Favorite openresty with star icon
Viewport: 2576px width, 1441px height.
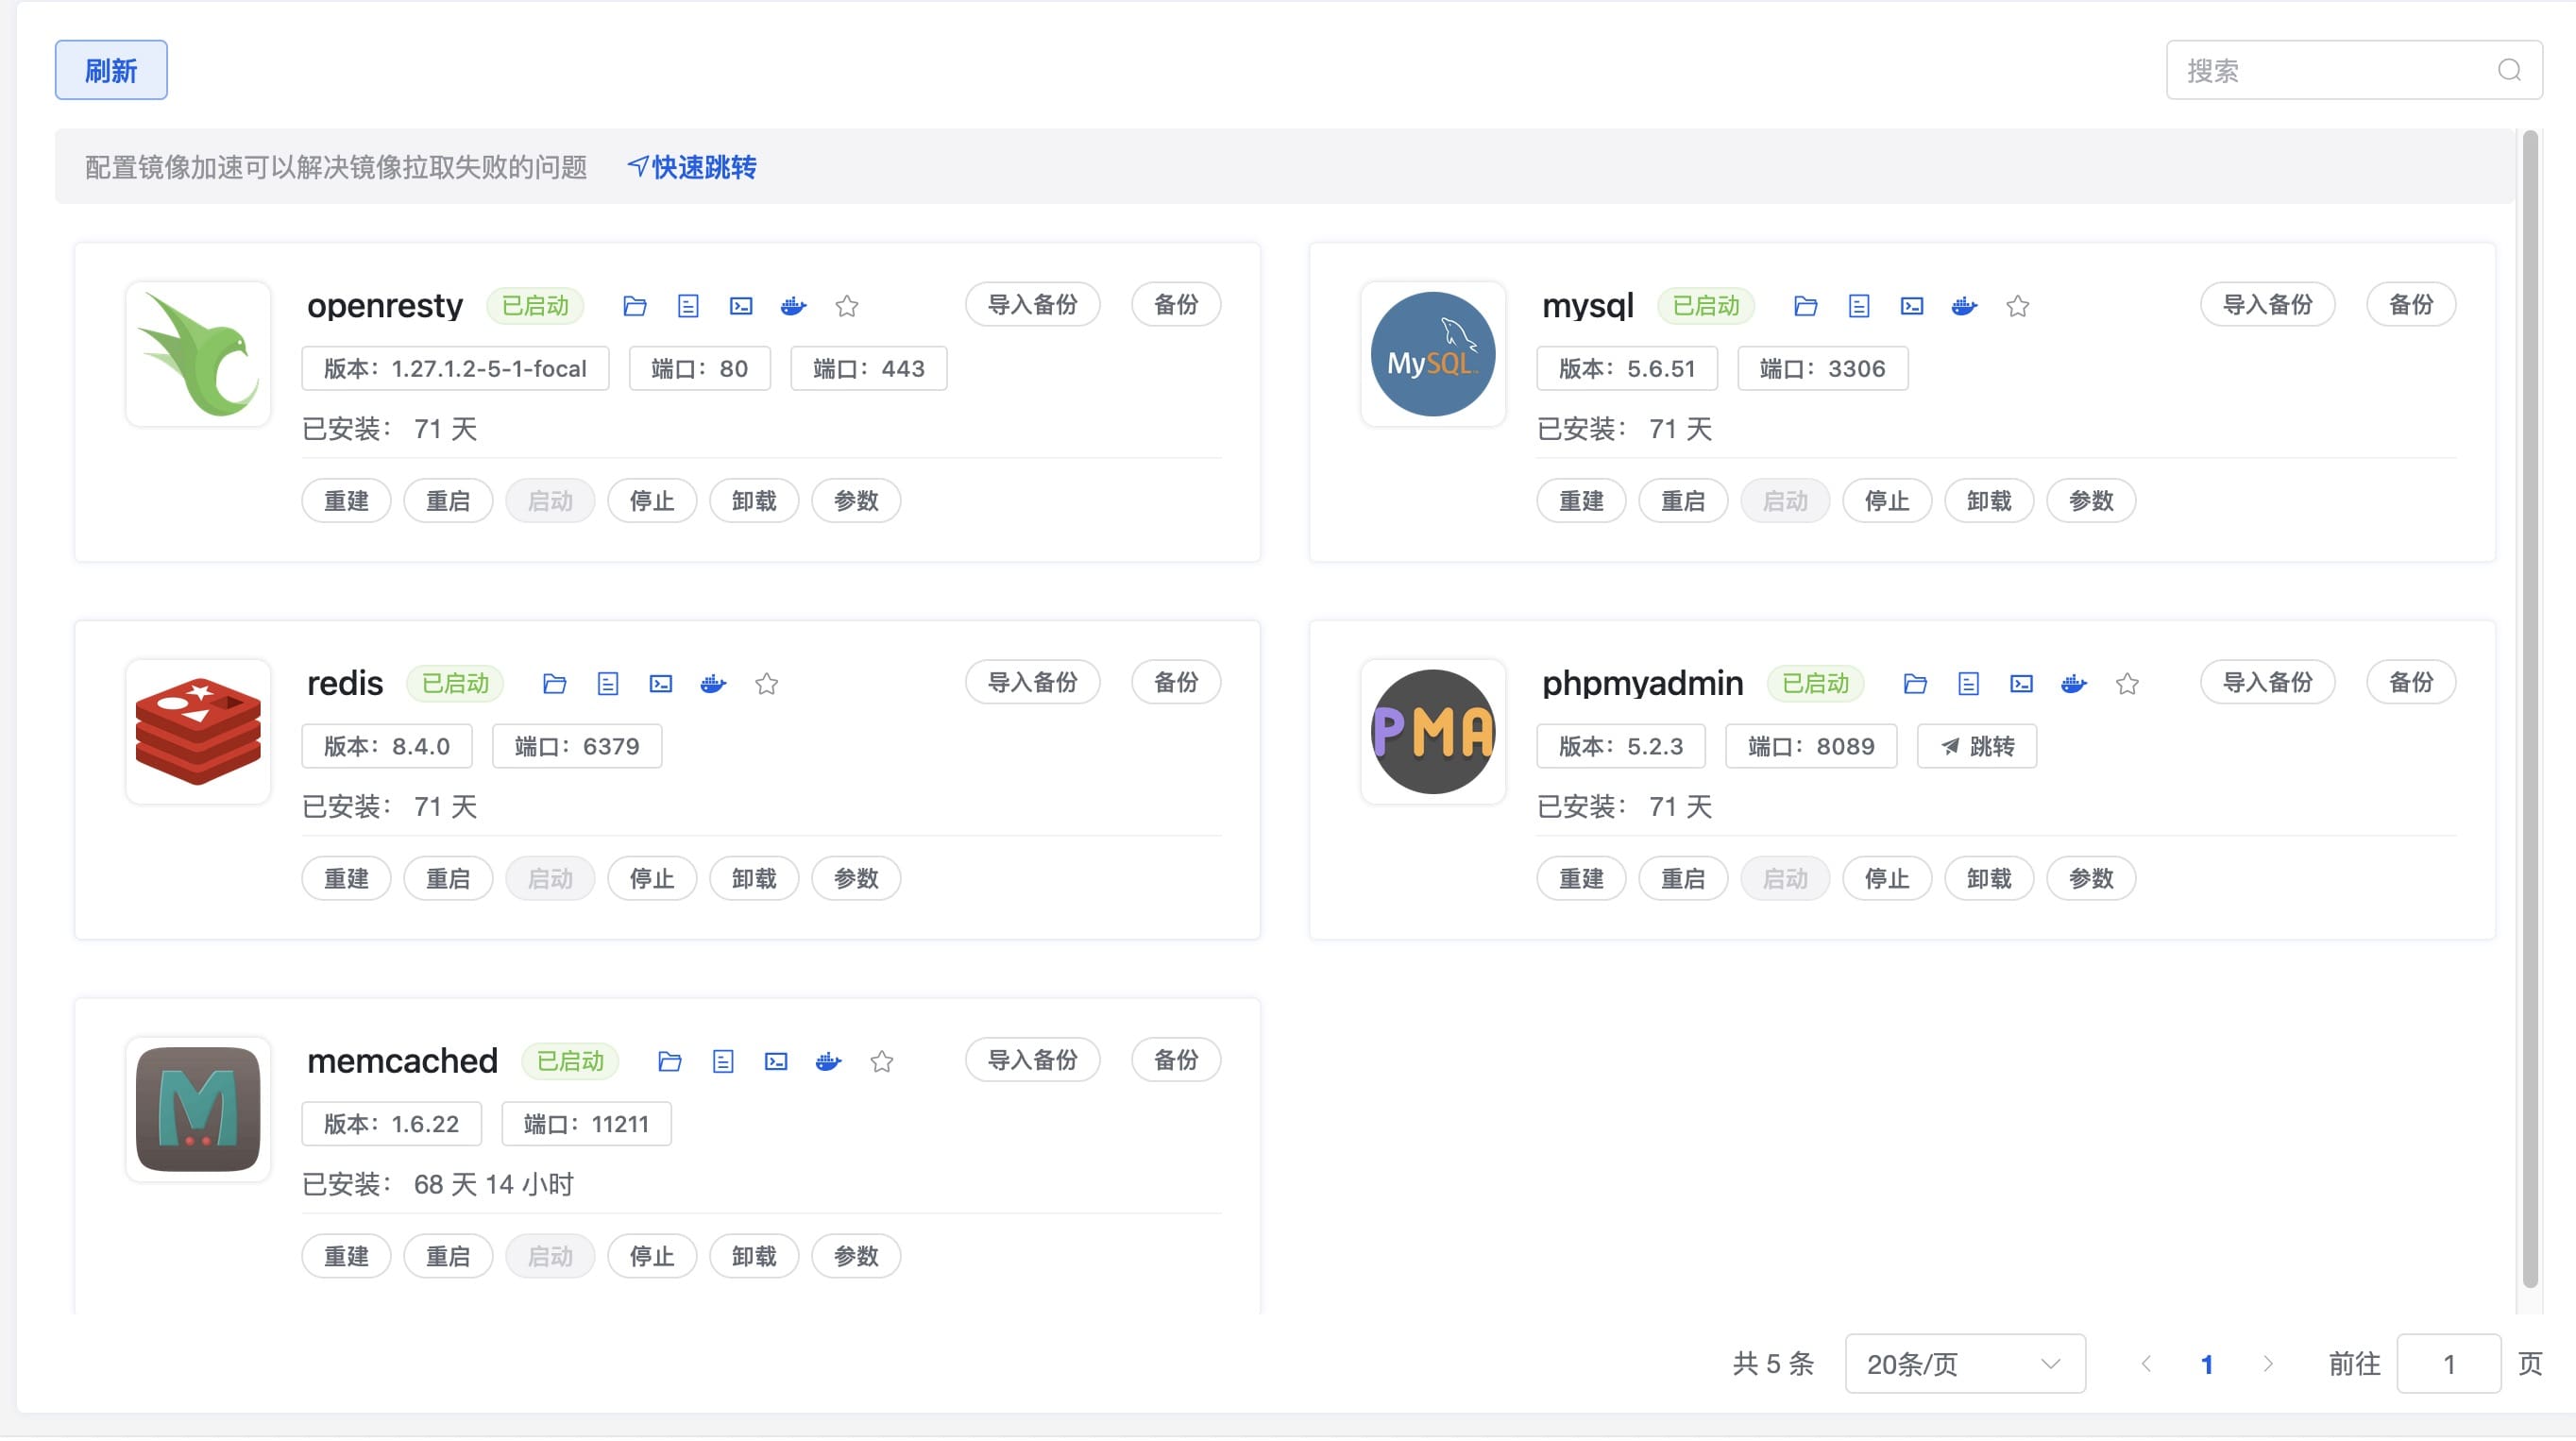point(846,306)
